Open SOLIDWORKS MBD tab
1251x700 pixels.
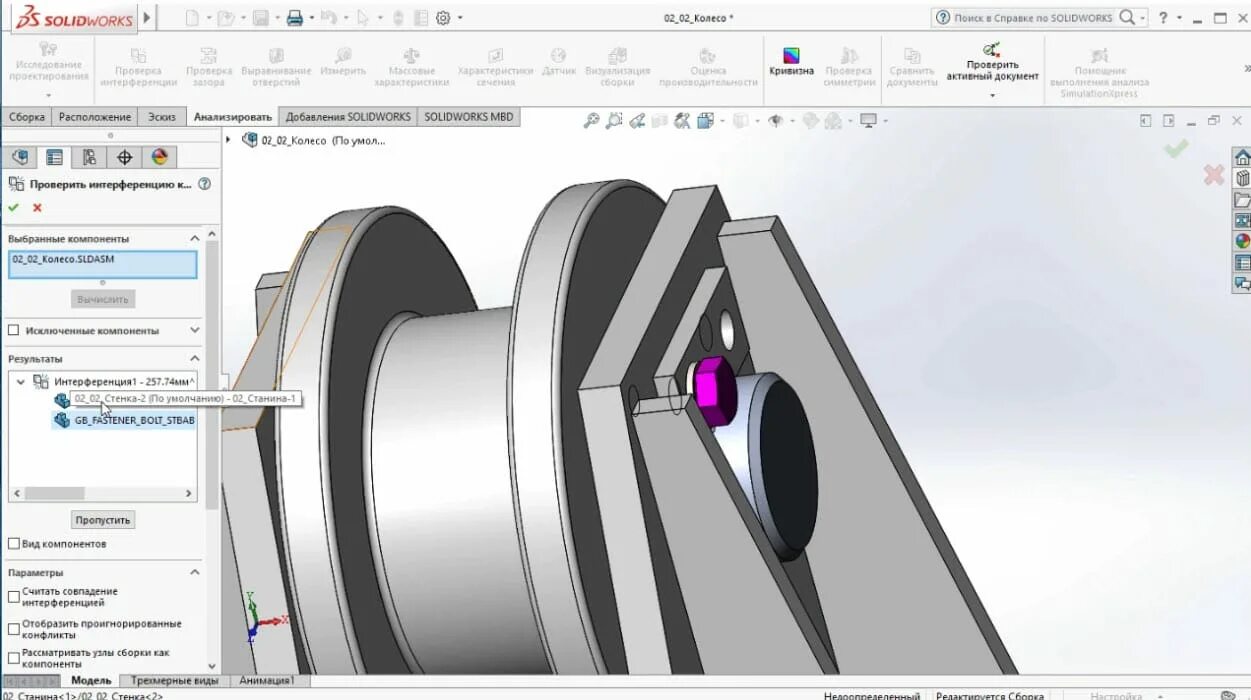468,117
